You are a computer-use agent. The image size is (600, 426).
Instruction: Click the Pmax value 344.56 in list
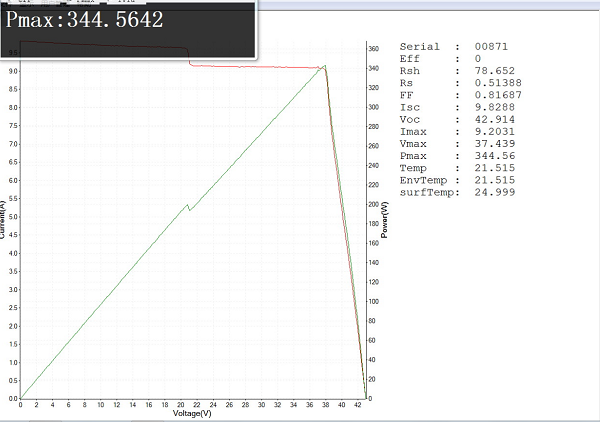[x=495, y=156]
